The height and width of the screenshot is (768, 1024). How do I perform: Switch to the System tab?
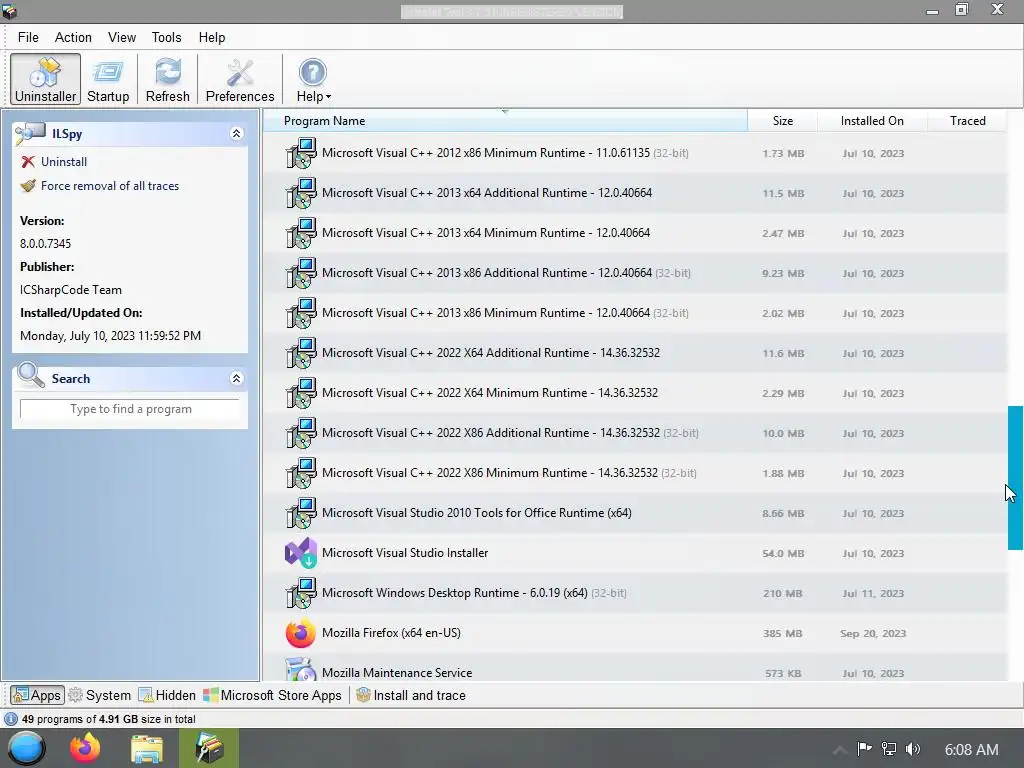click(x=100, y=695)
